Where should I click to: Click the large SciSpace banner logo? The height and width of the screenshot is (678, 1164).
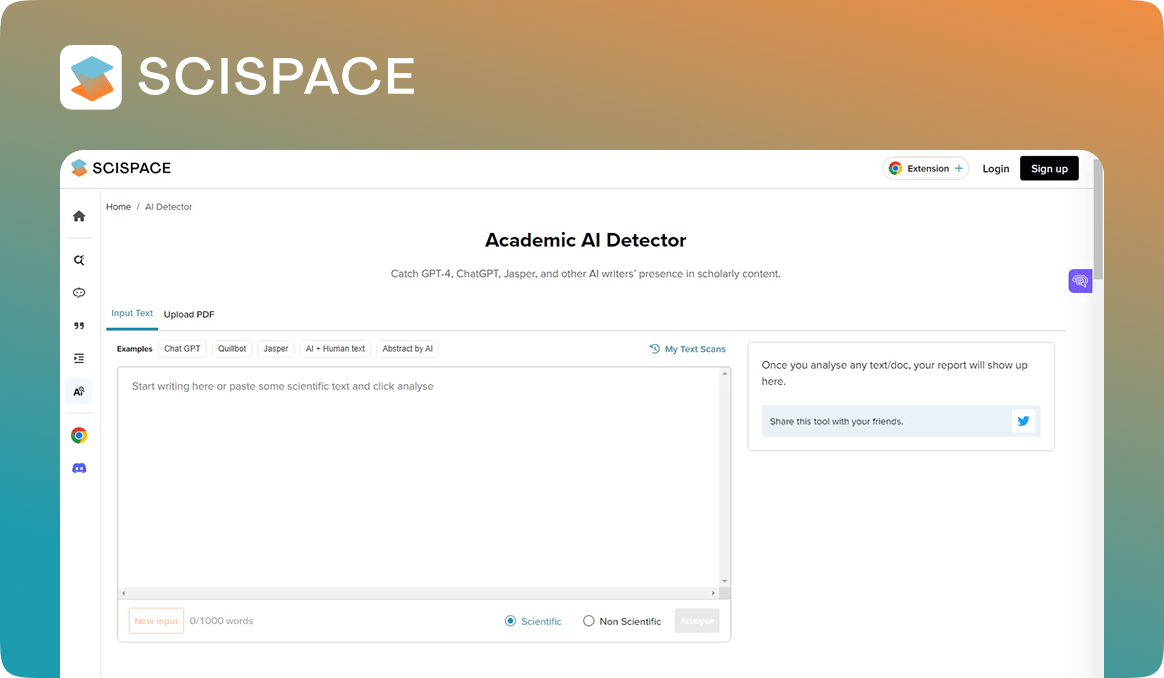[x=238, y=77]
